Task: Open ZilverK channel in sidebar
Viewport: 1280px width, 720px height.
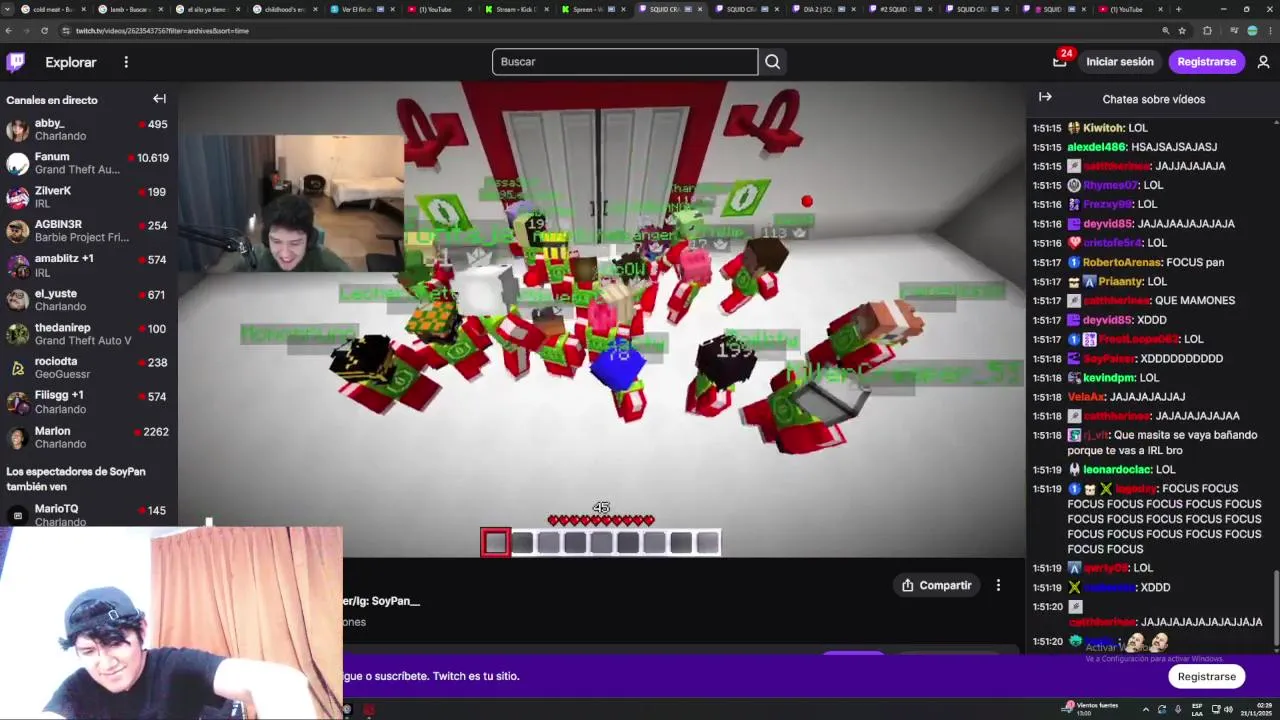Action: coord(88,197)
